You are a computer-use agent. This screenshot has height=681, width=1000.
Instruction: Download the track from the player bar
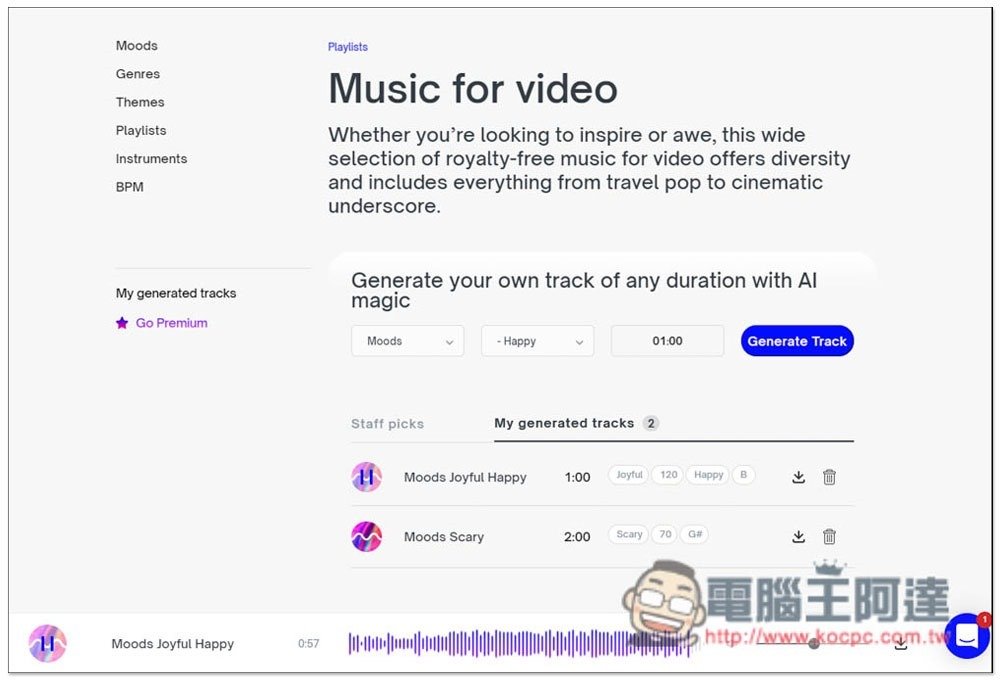(900, 644)
